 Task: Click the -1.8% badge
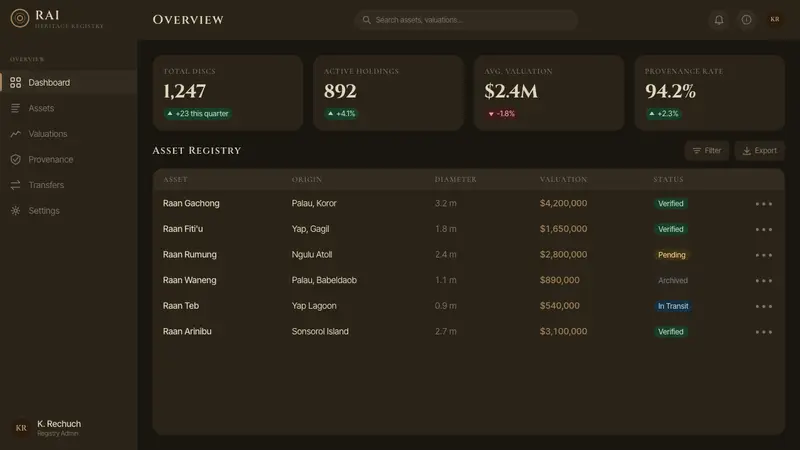(502, 114)
